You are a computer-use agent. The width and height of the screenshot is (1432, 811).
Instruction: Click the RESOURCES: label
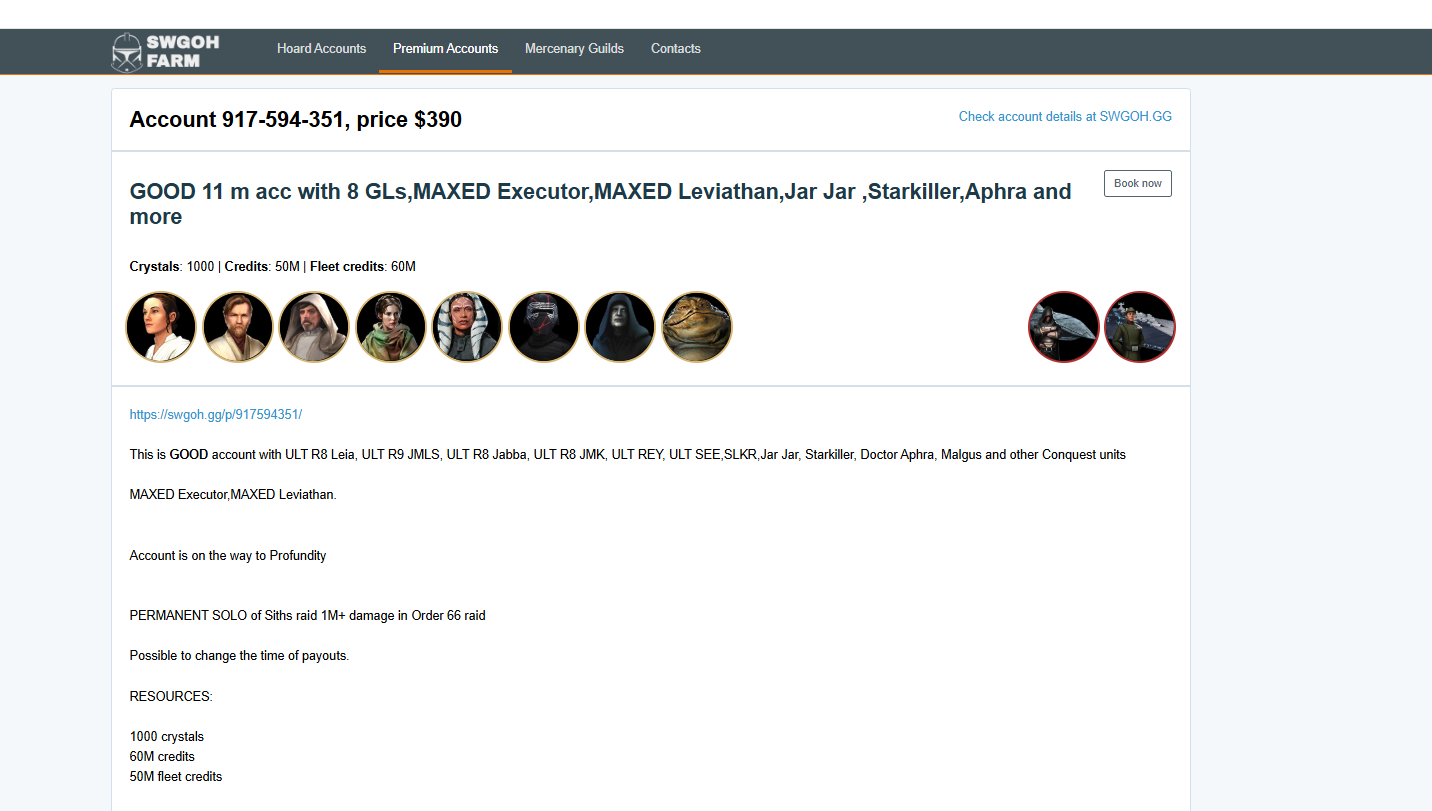[x=171, y=696]
